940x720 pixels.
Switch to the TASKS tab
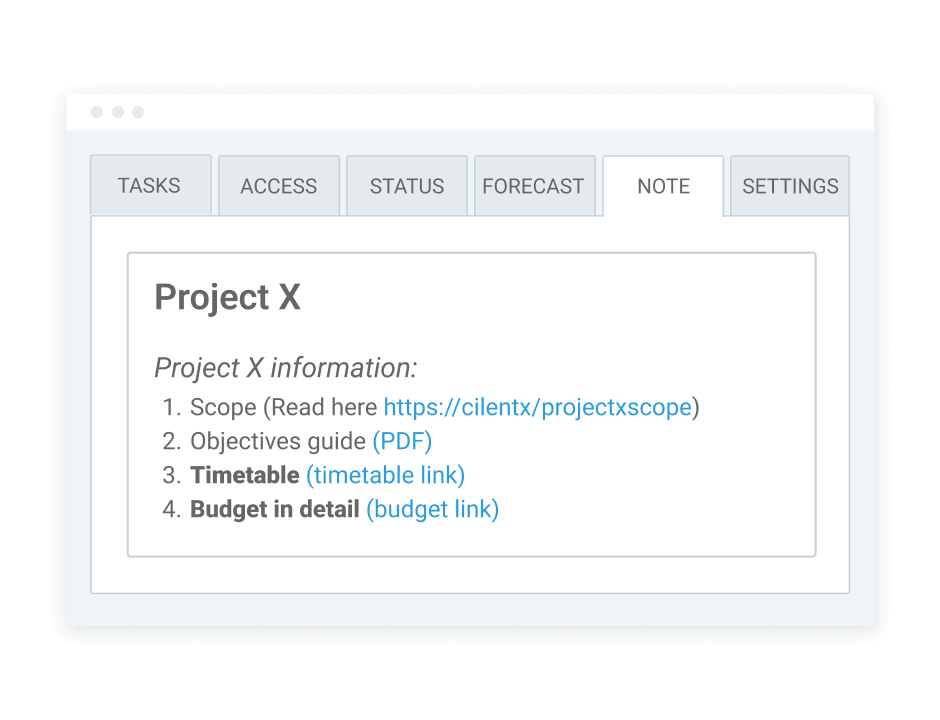click(x=150, y=185)
